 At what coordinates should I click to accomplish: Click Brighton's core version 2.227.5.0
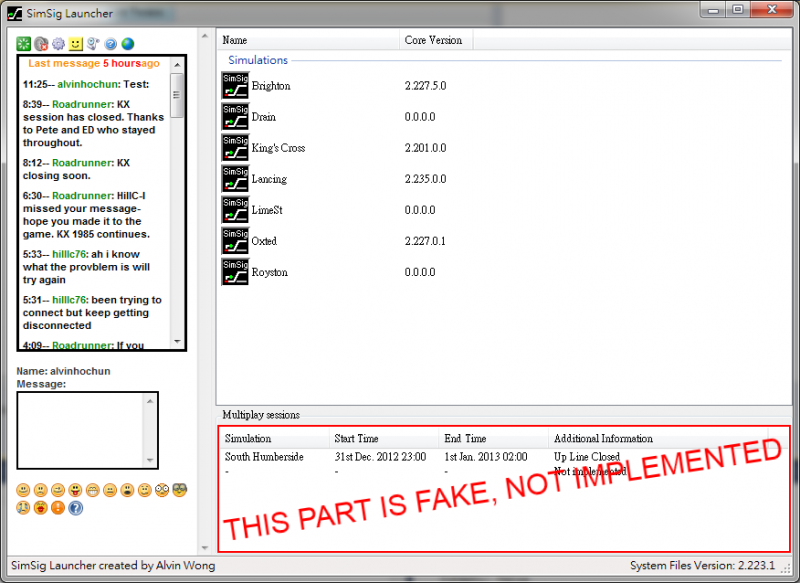[426, 86]
